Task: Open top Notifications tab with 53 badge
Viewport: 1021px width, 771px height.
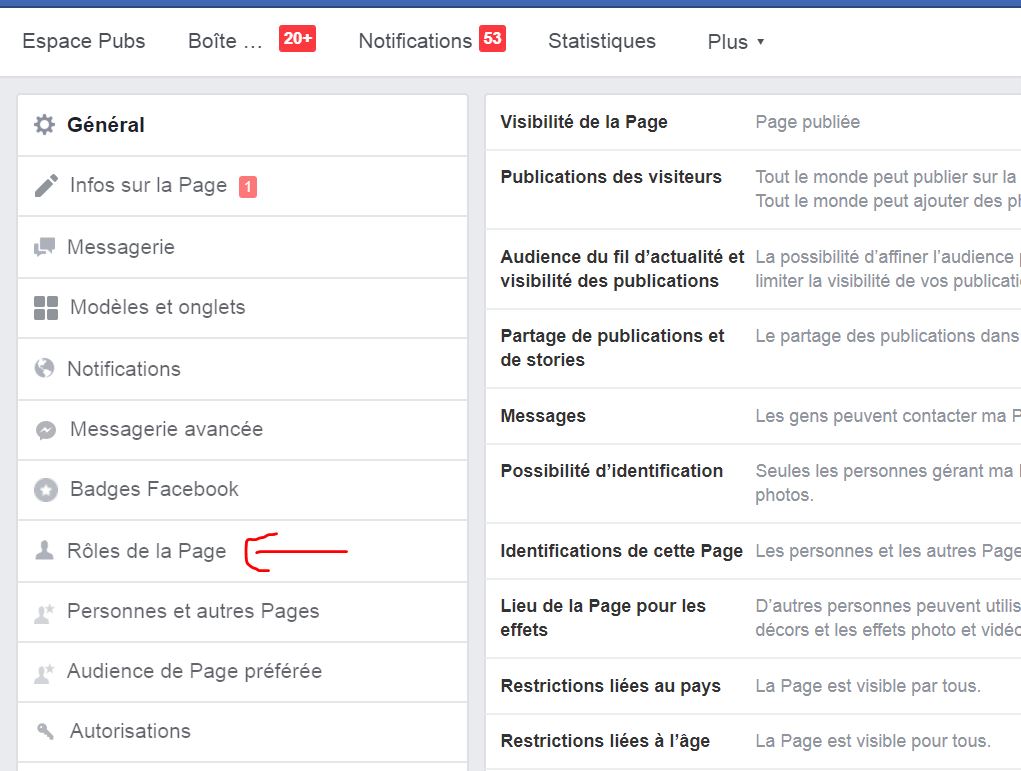Action: tap(415, 41)
